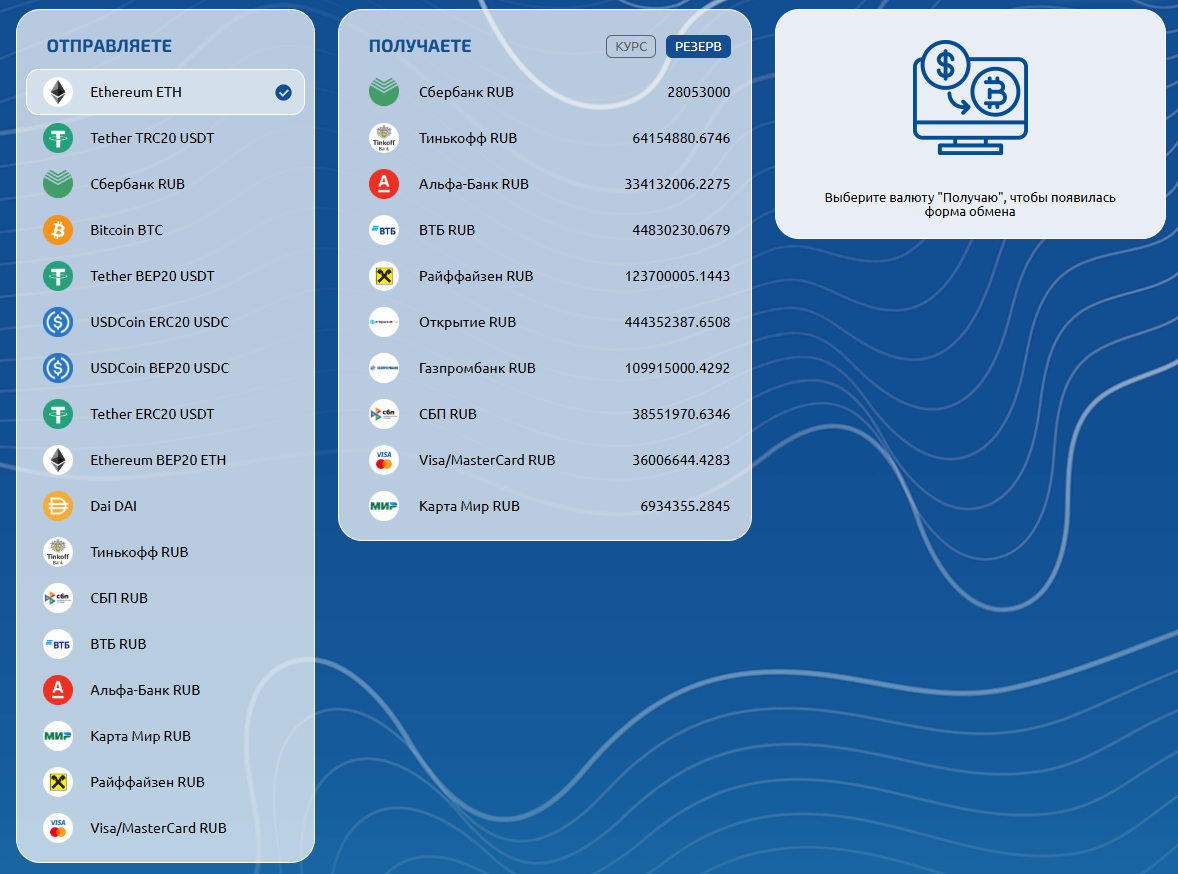Image resolution: width=1178 pixels, height=874 pixels.
Task: Switch to the КУРС tab
Action: [x=631, y=47]
